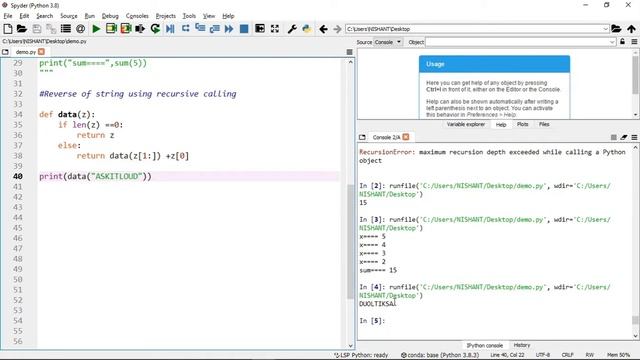Open file using the folder toolbar icon

(22, 29)
